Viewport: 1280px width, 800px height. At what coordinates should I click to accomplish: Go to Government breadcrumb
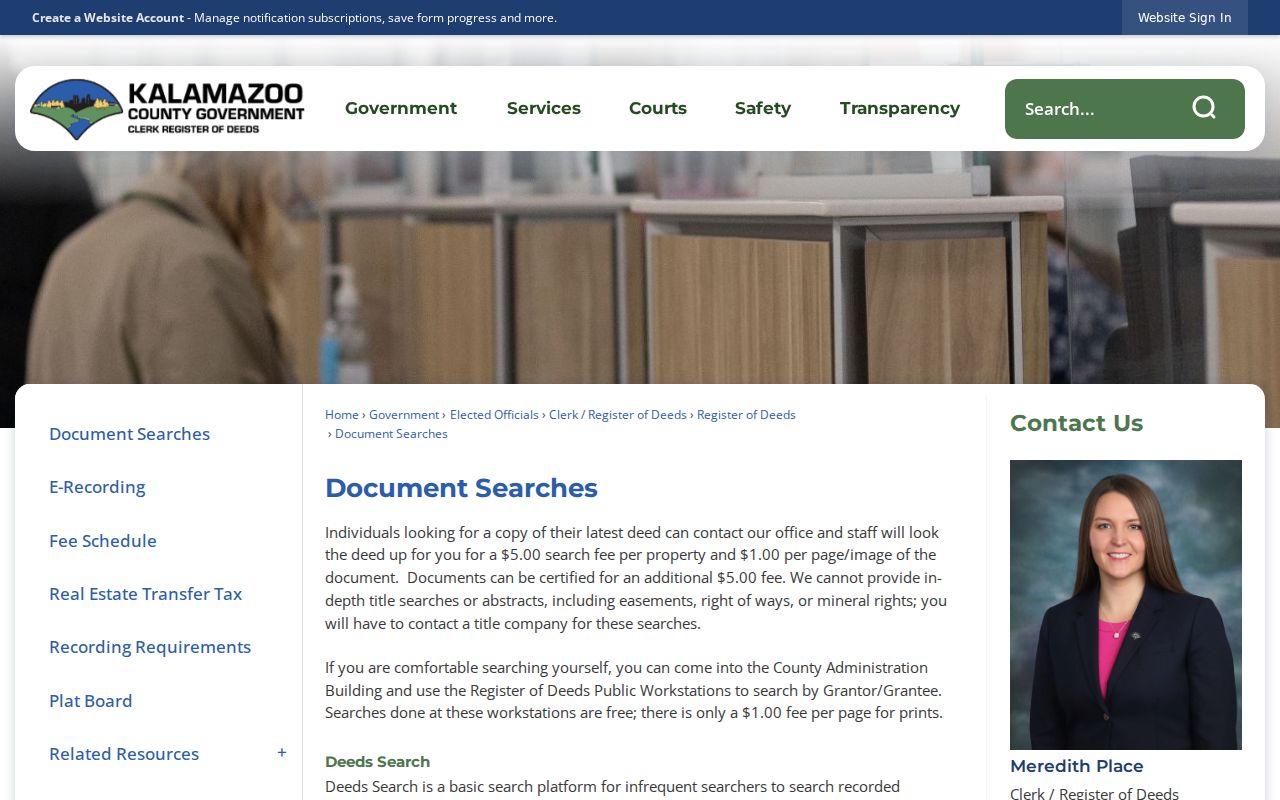coord(404,415)
